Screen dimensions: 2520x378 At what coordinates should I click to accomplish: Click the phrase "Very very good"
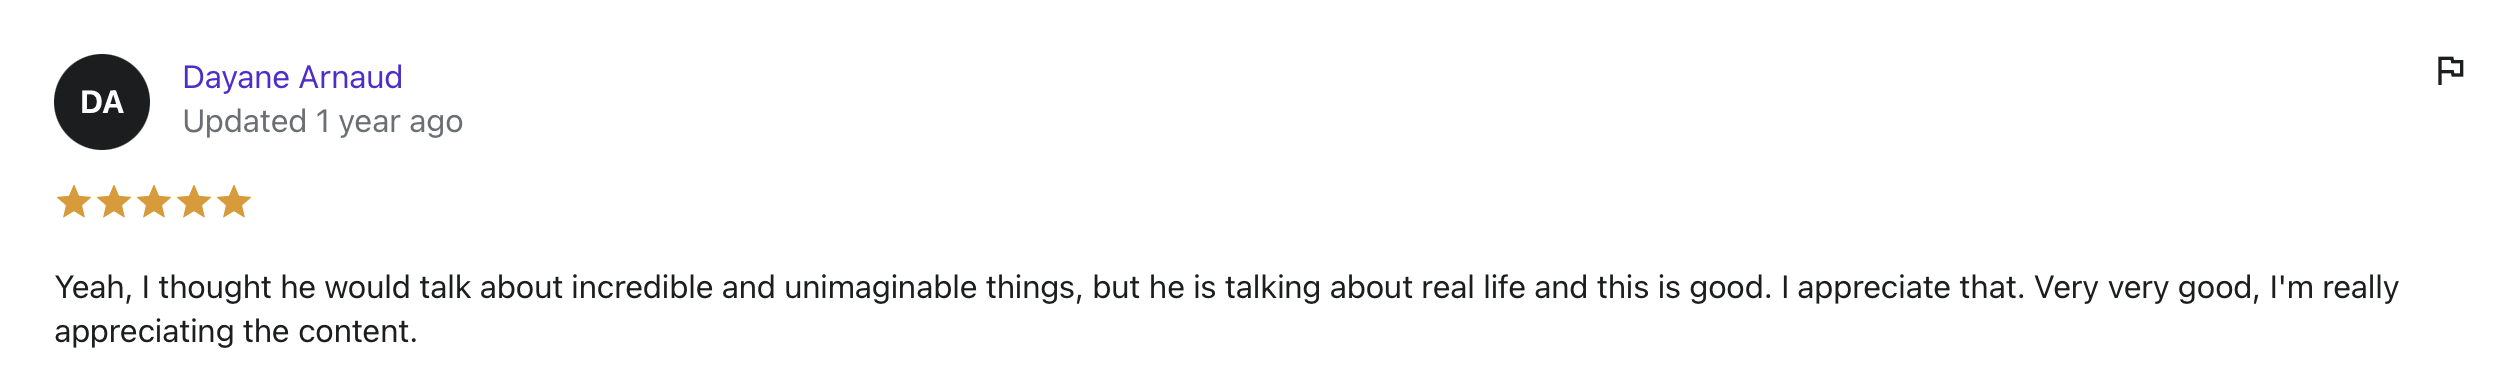click(2146, 288)
